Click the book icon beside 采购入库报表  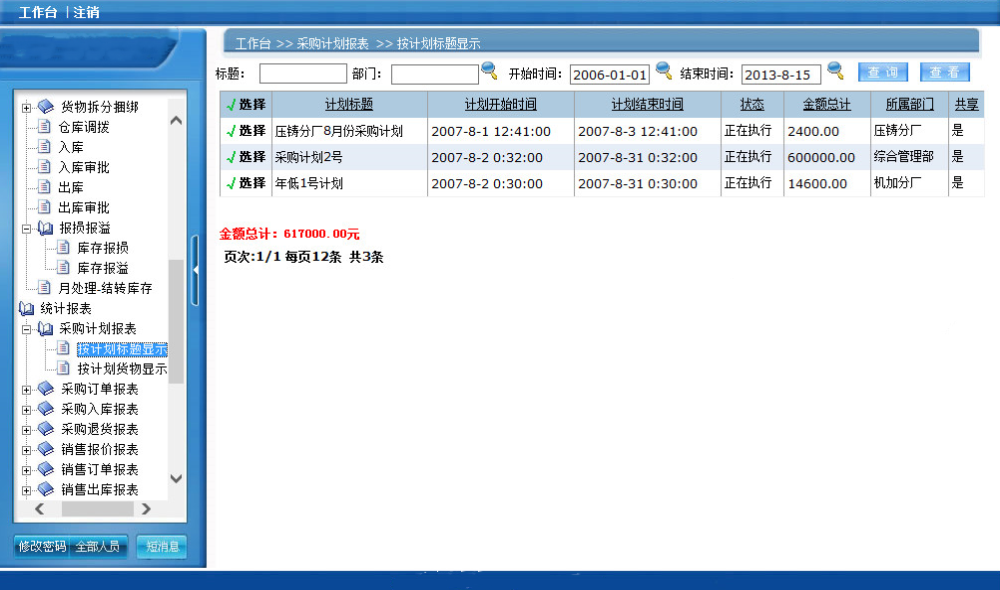[45, 409]
